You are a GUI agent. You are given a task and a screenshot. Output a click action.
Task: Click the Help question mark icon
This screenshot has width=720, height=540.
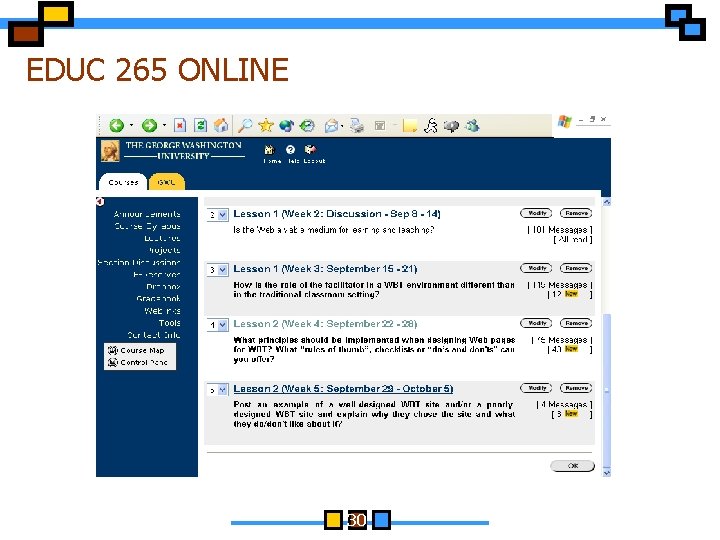click(x=290, y=150)
